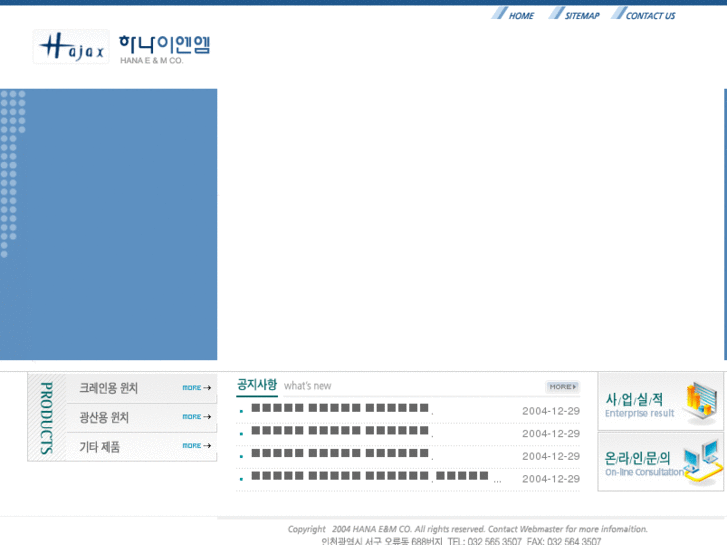Click the 하나이엔엠 HANA E & M CO. title
727x545 pixels.
pos(165,49)
